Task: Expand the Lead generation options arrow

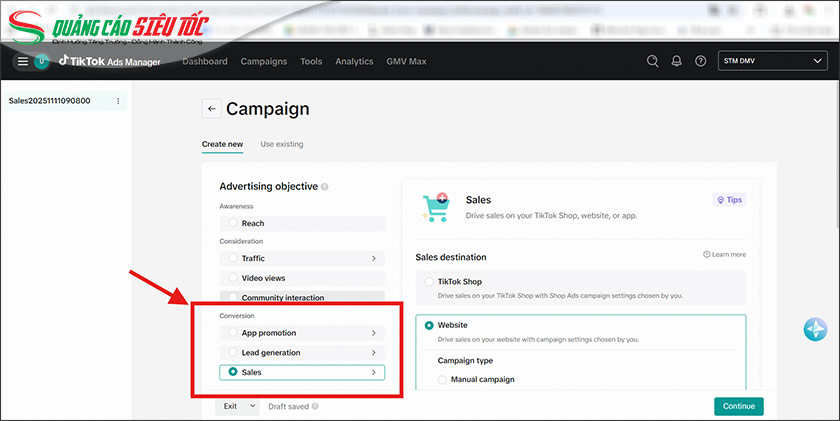Action: pyautogui.click(x=373, y=353)
